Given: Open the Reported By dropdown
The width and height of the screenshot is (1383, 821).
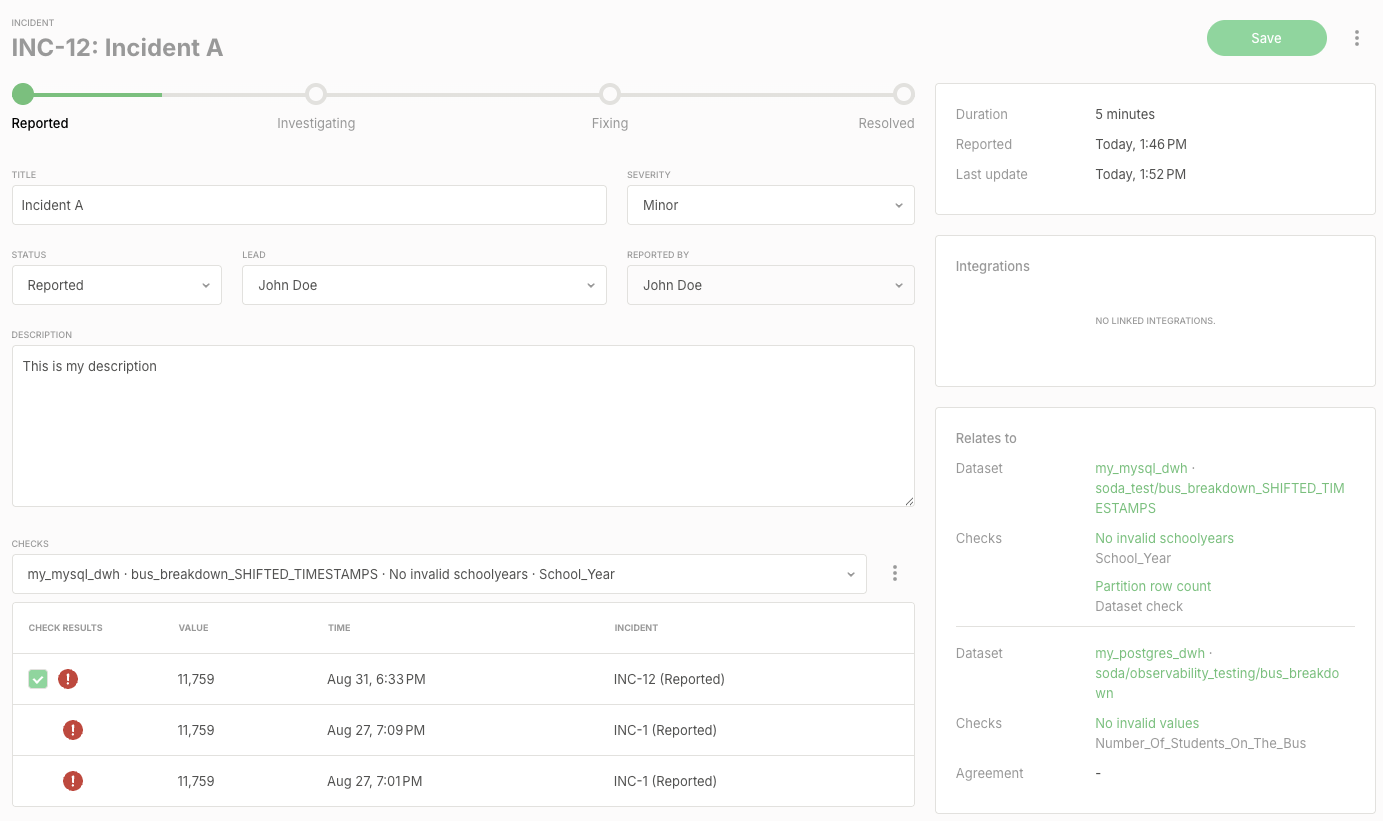Looking at the screenshot, I should pyautogui.click(x=771, y=285).
